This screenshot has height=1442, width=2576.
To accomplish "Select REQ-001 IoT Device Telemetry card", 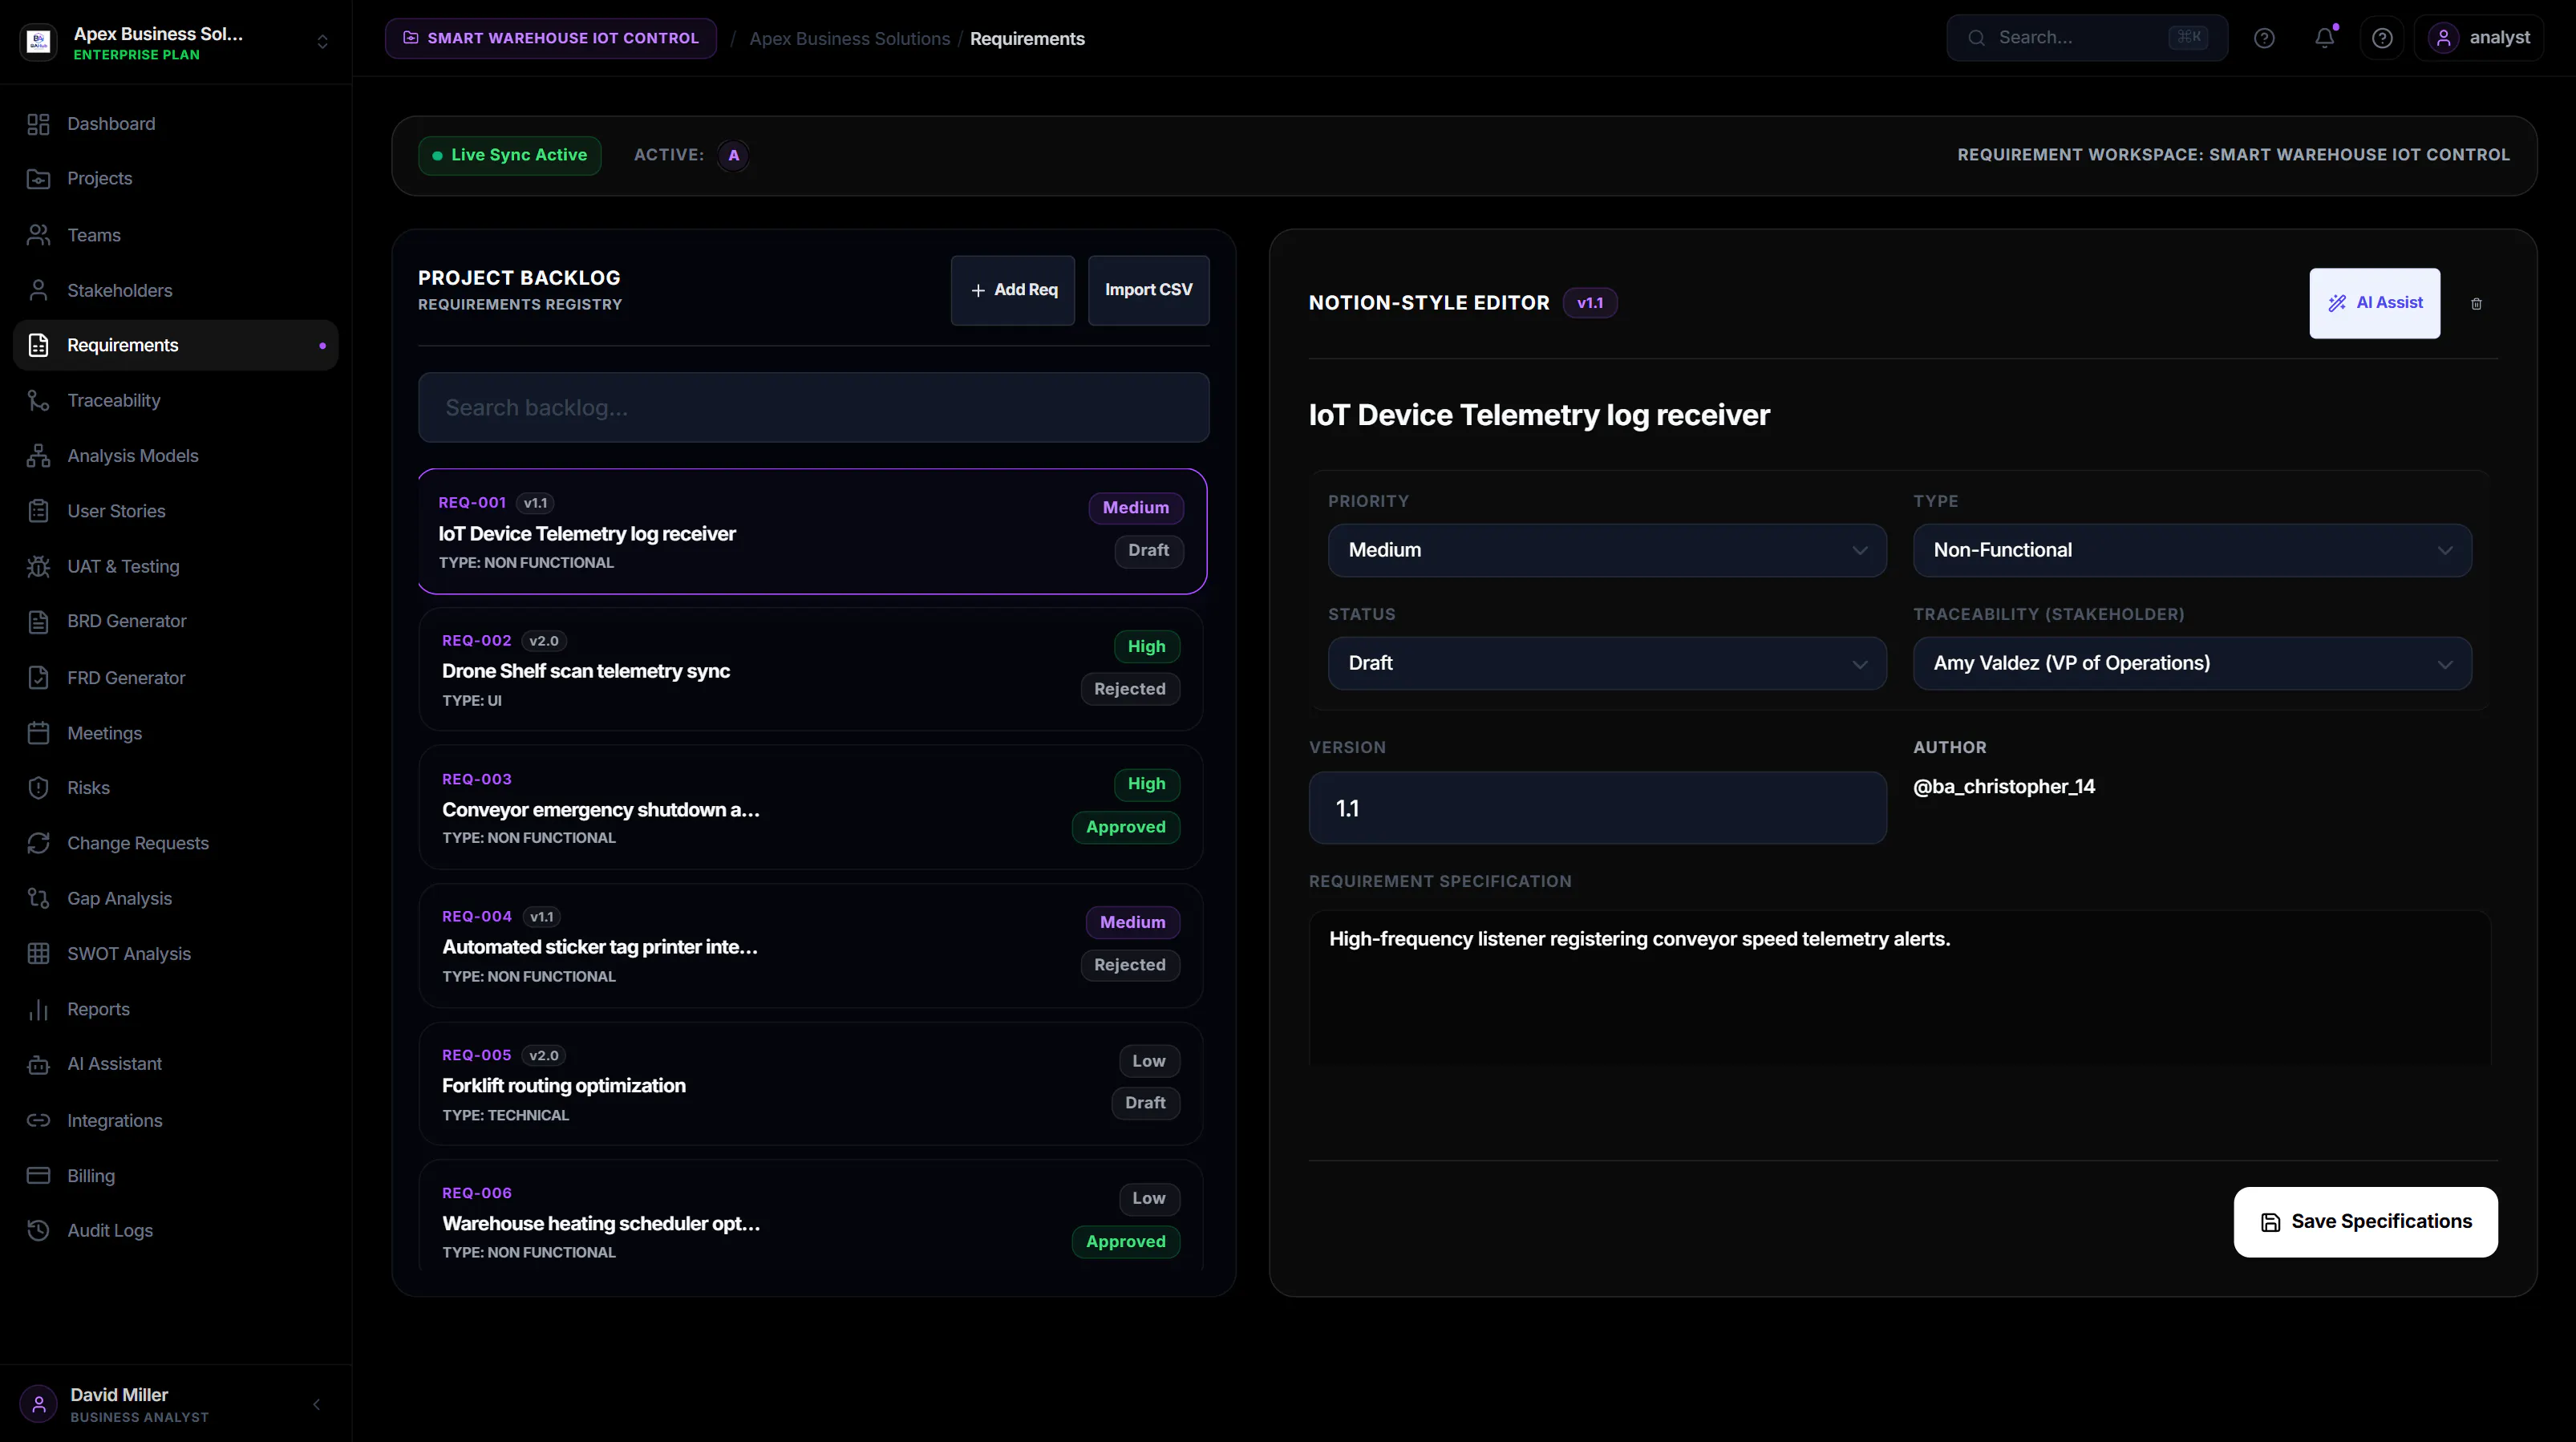I will click(x=812, y=531).
